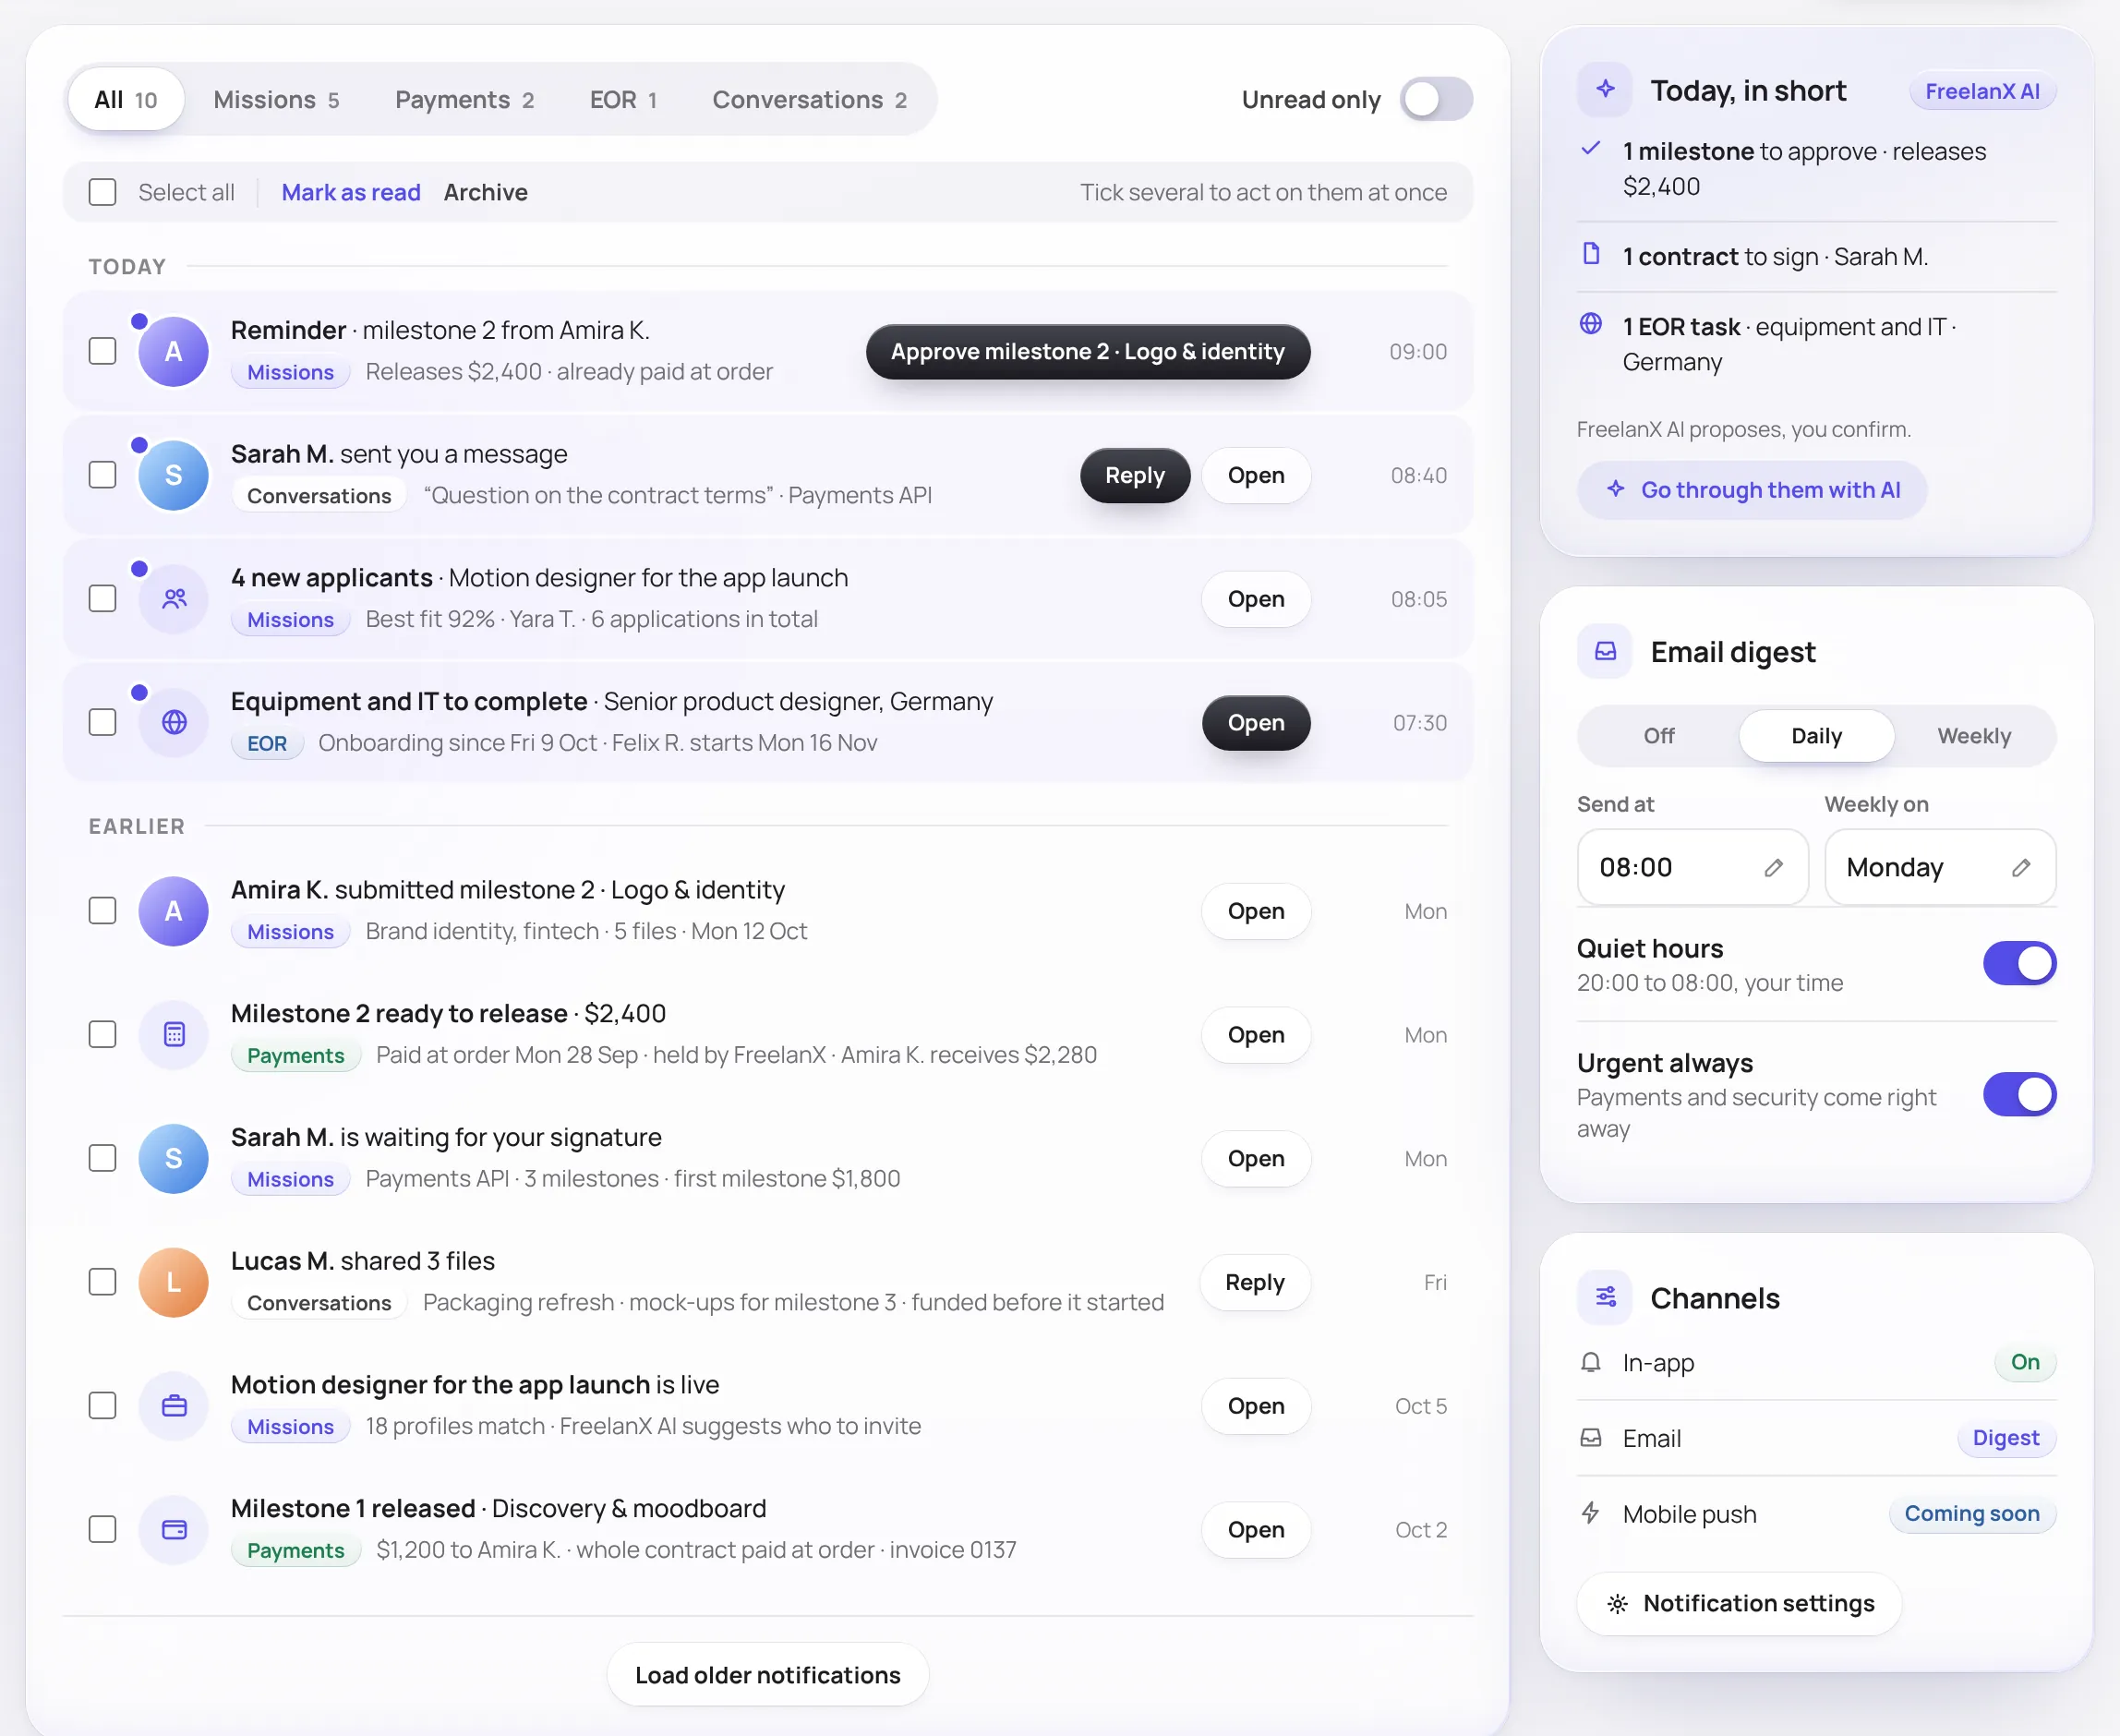Image resolution: width=2120 pixels, height=1736 pixels.
Task: Switch to the Payments tab
Action: point(464,100)
